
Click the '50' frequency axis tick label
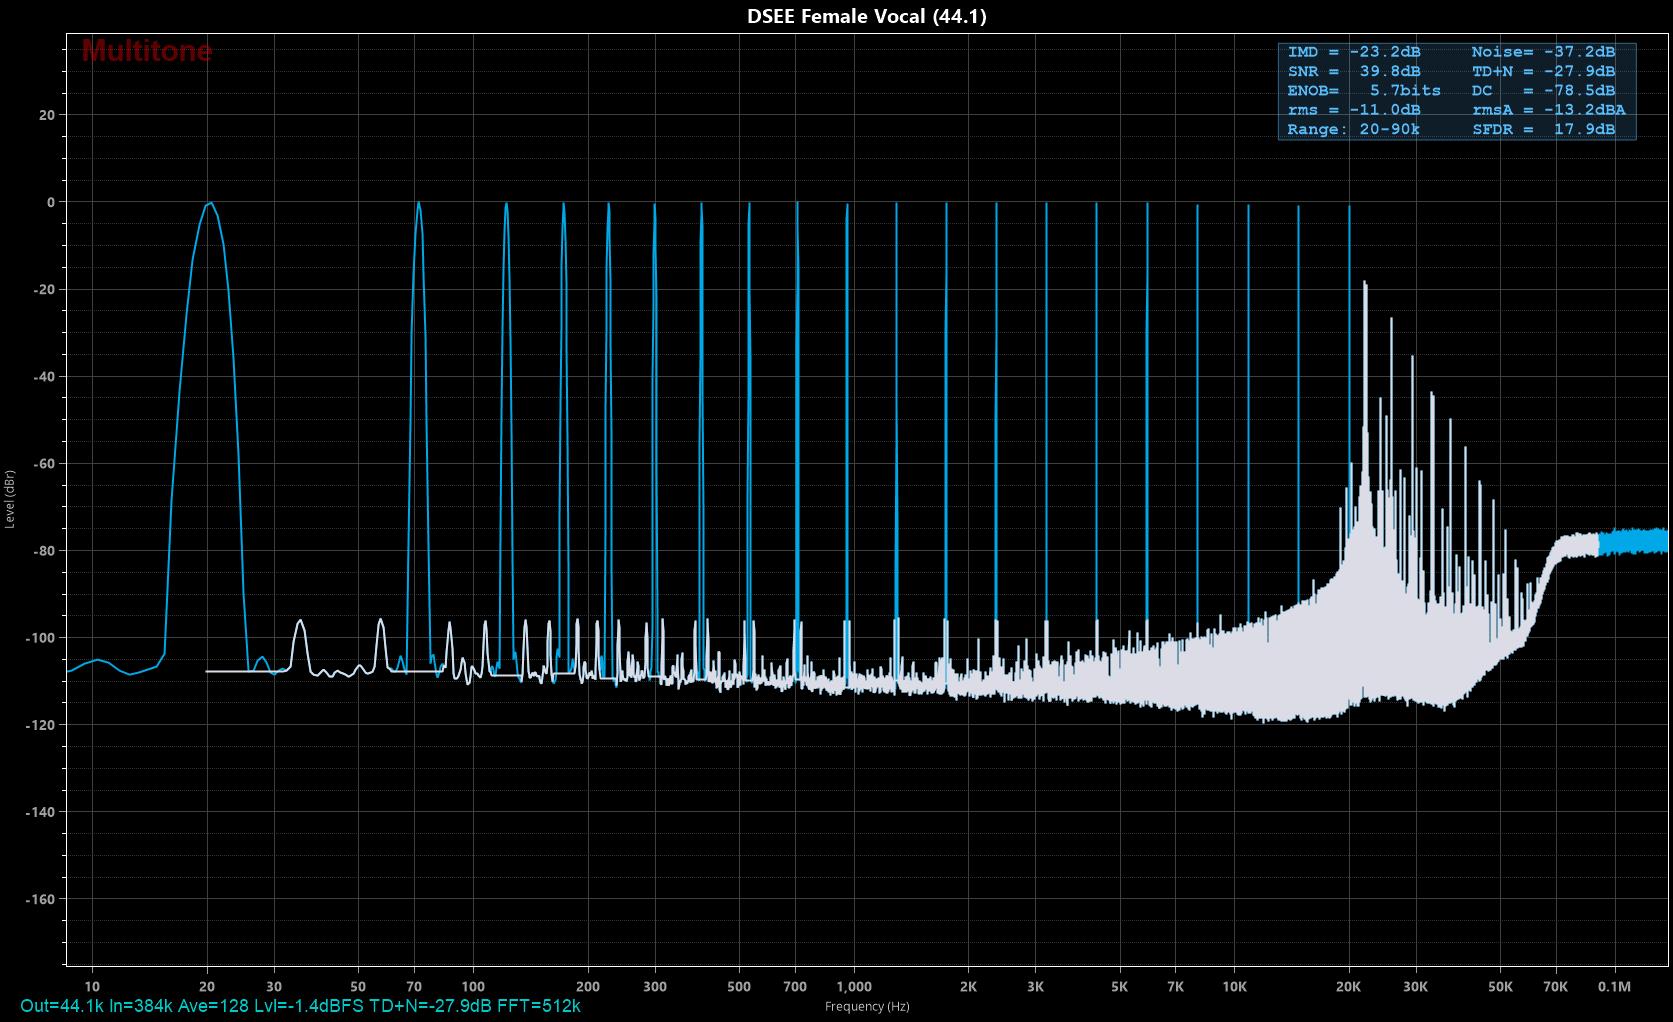[358, 987]
